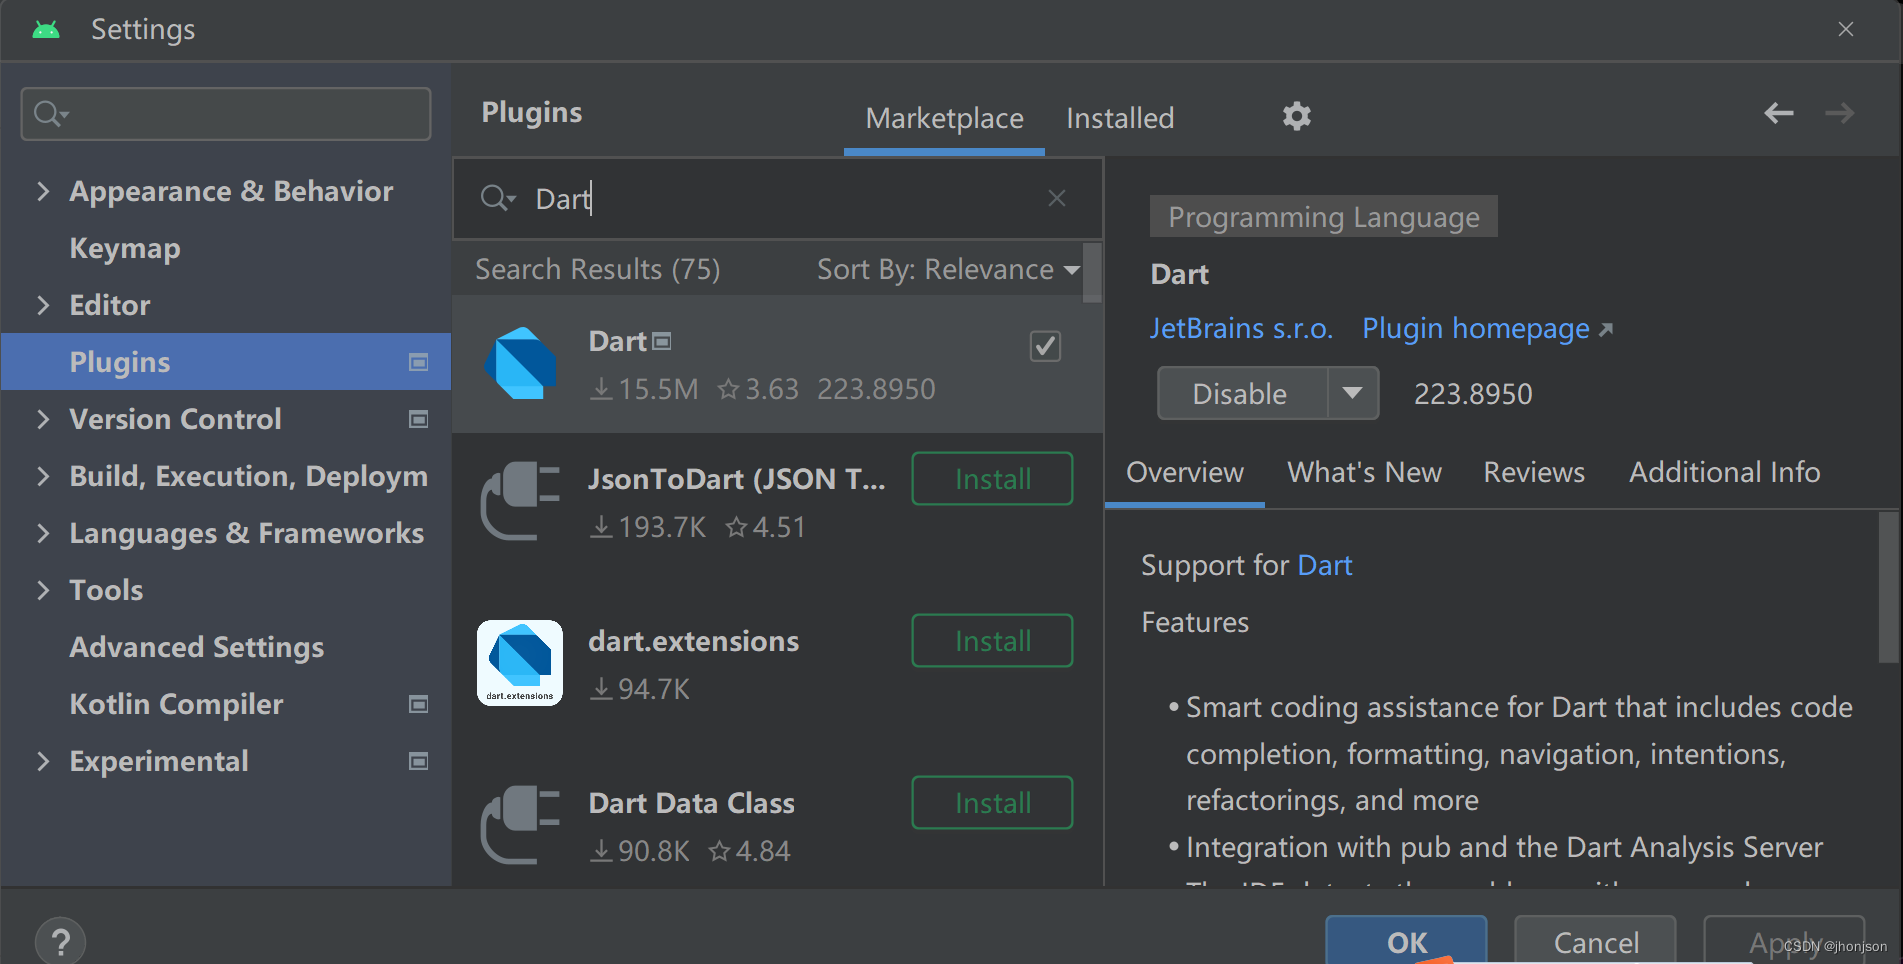Expand the Experimental section

[42, 761]
